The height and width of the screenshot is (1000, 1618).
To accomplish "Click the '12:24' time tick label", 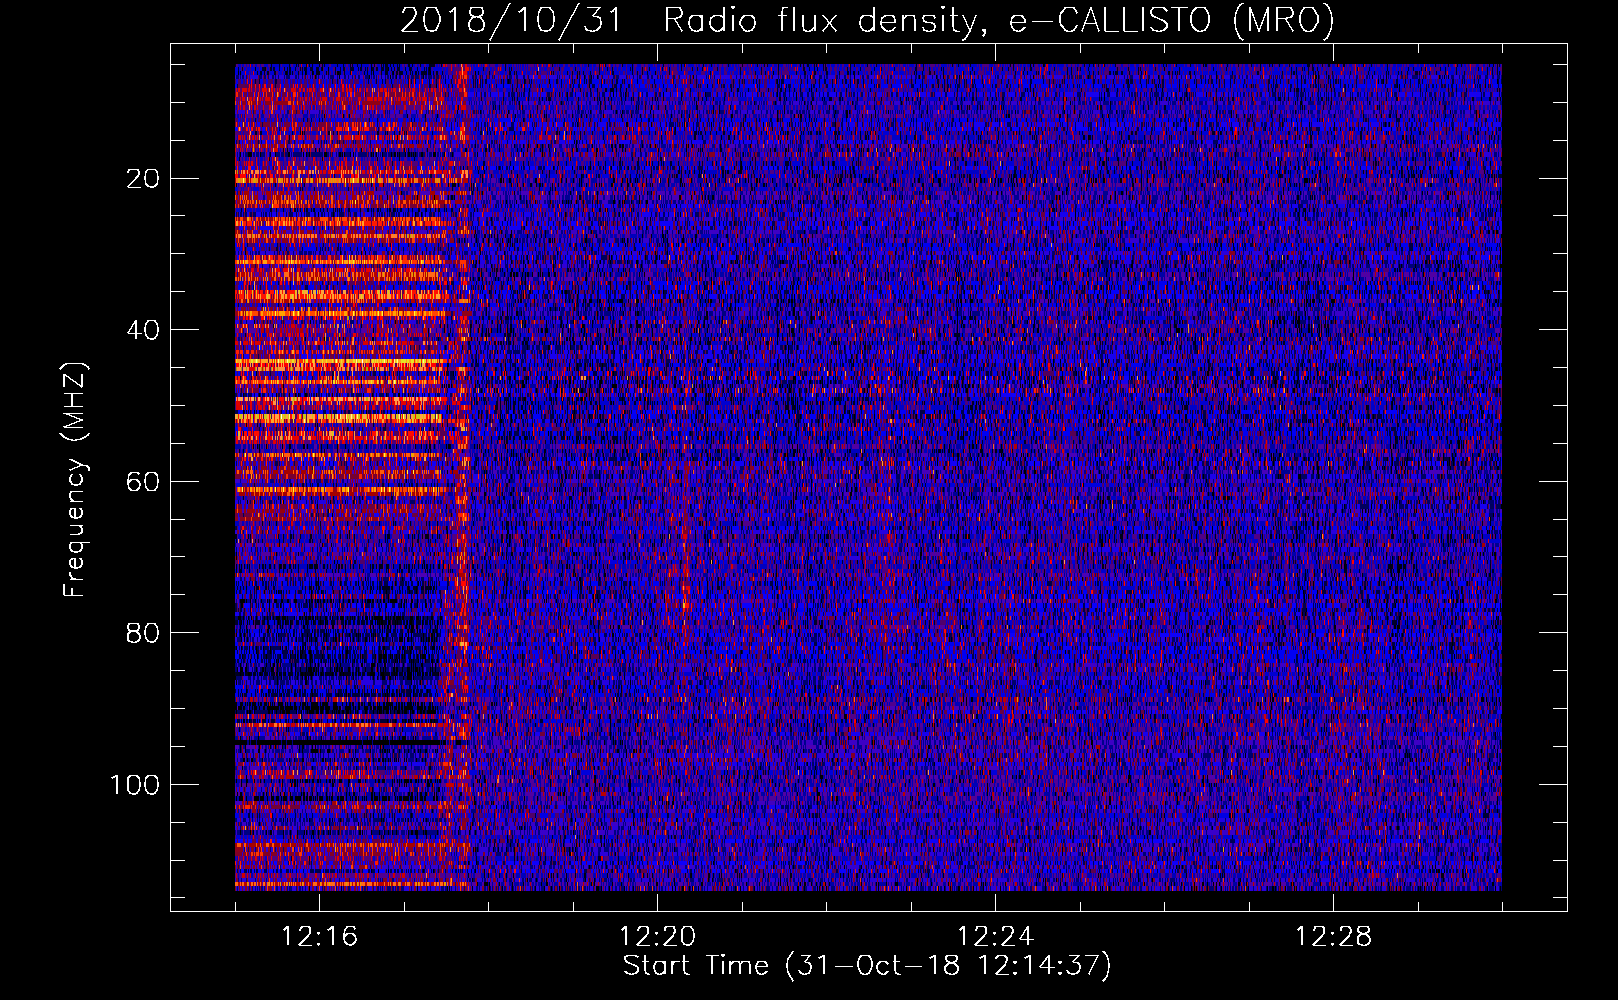I will (x=995, y=937).
